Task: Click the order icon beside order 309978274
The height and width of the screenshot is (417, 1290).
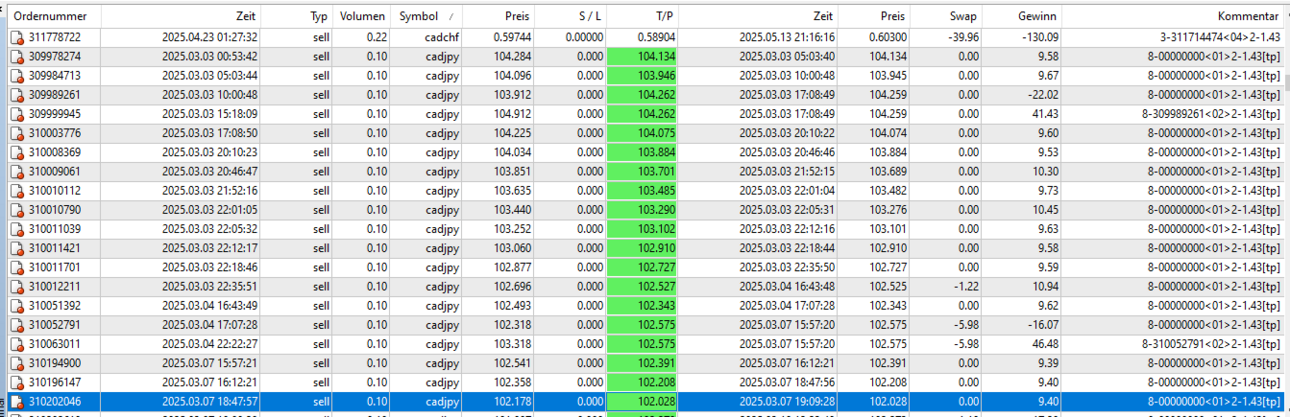Action: [16, 56]
